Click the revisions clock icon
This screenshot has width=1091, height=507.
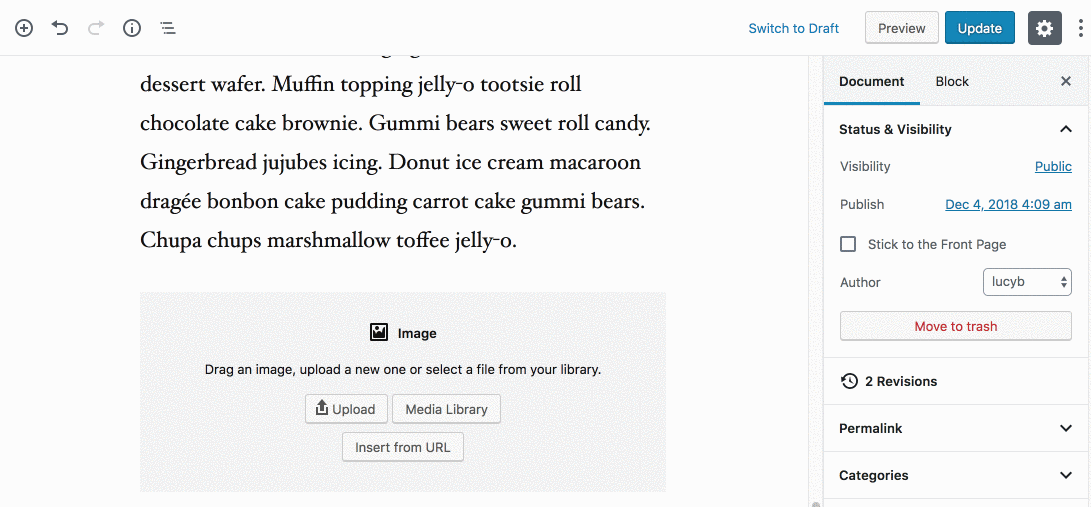pos(849,381)
